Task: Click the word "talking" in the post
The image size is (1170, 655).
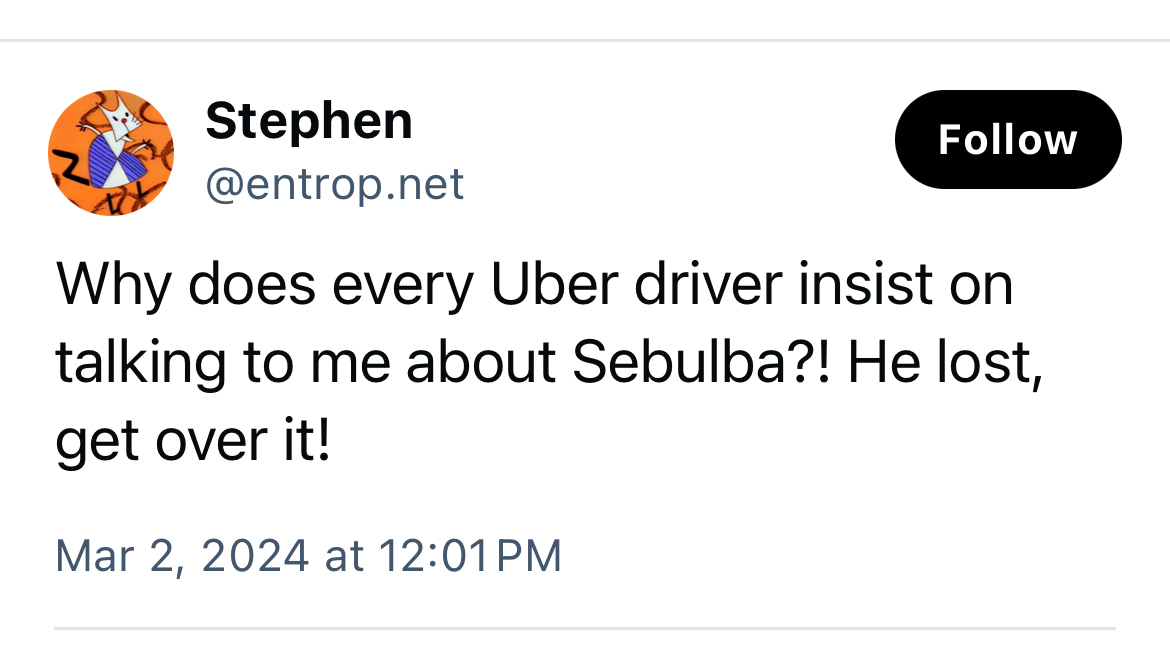Action: 139,364
